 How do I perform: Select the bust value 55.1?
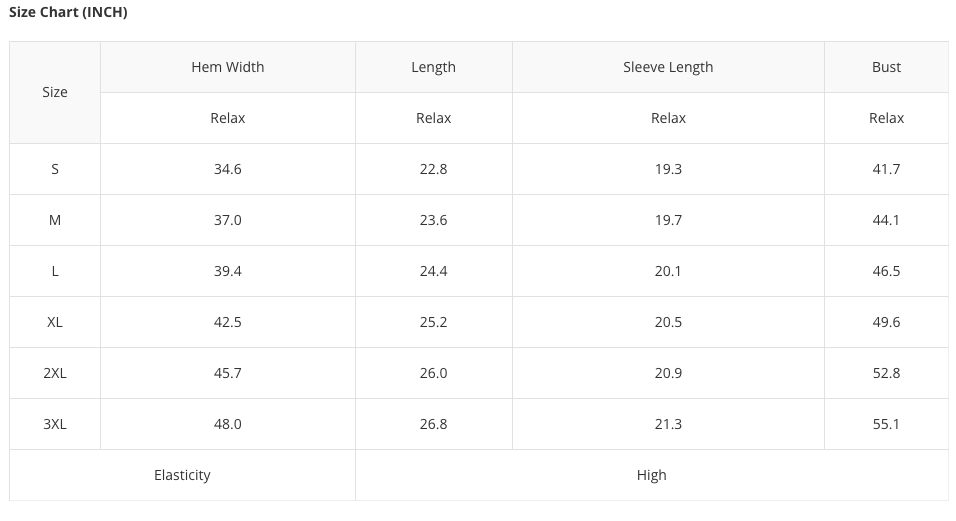click(x=886, y=424)
